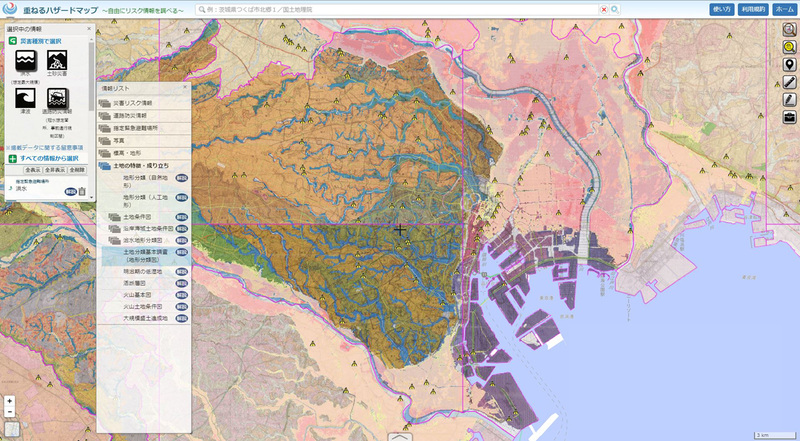The height and width of the screenshot is (441, 800).
Task: Toggle the 地形分類（自然地形） layer
Action: [x=145, y=181]
